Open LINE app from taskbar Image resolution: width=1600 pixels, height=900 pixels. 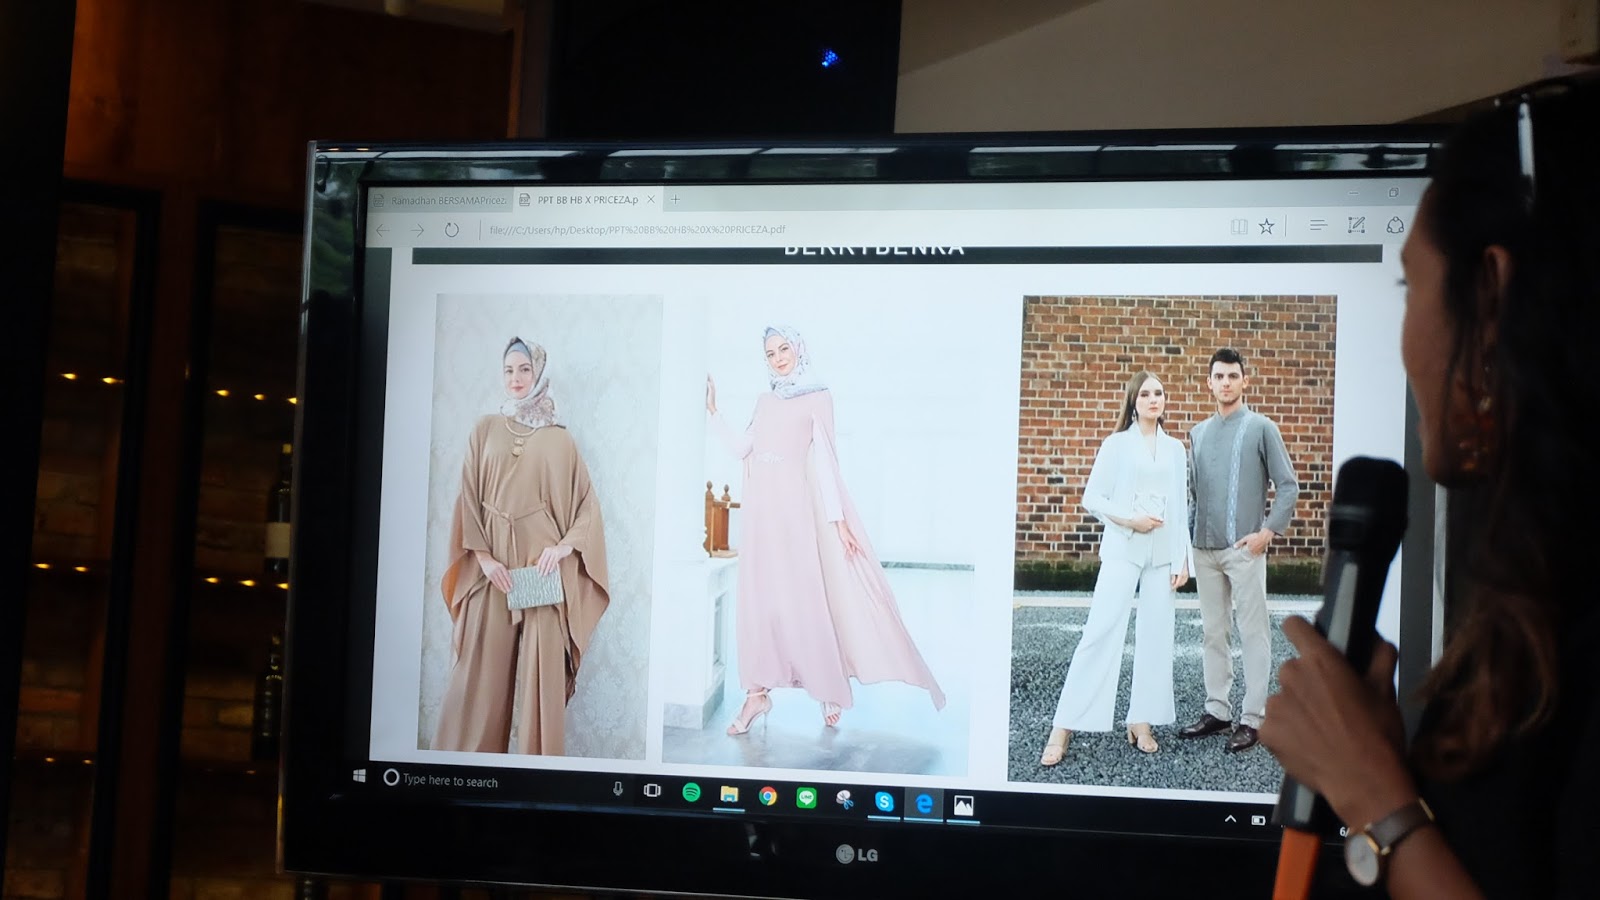(x=806, y=798)
